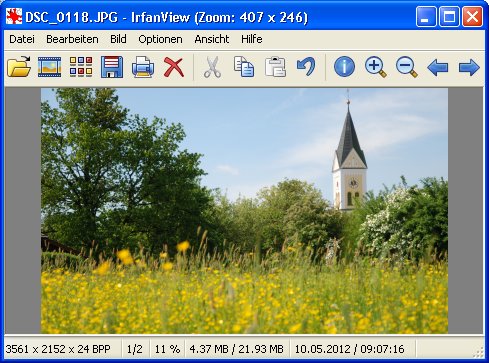489x363 pixels.
Task: Undo last action with curved arrow
Action: point(306,66)
